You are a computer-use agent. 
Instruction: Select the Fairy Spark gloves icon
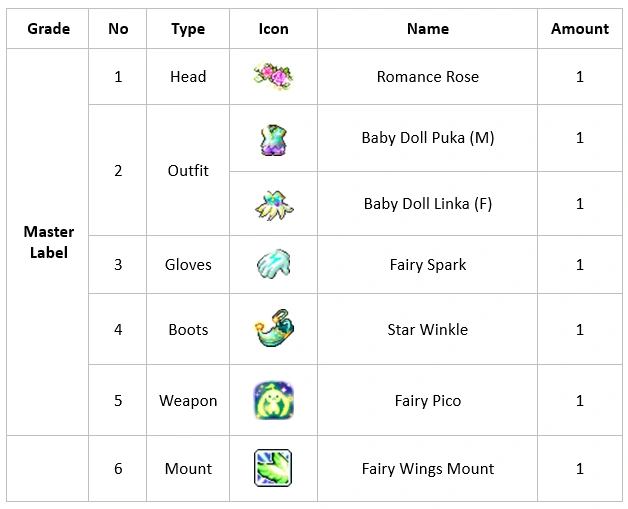point(273,265)
